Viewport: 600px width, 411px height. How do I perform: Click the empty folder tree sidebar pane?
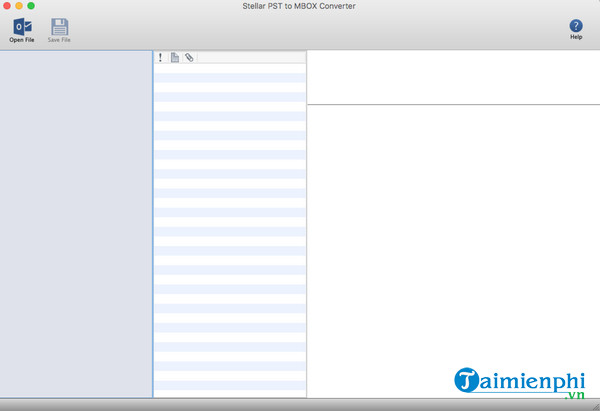pos(75,220)
